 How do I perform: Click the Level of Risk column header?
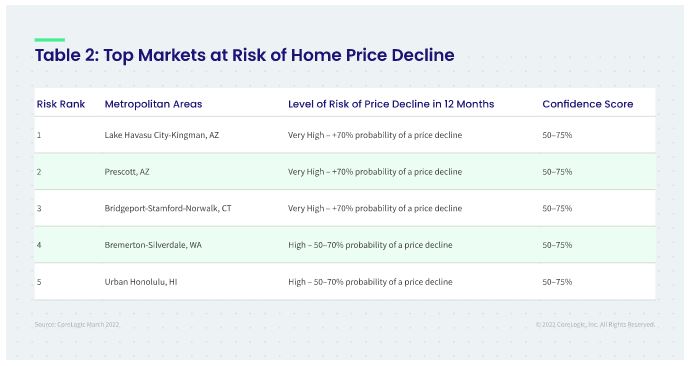pyautogui.click(x=391, y=104)
